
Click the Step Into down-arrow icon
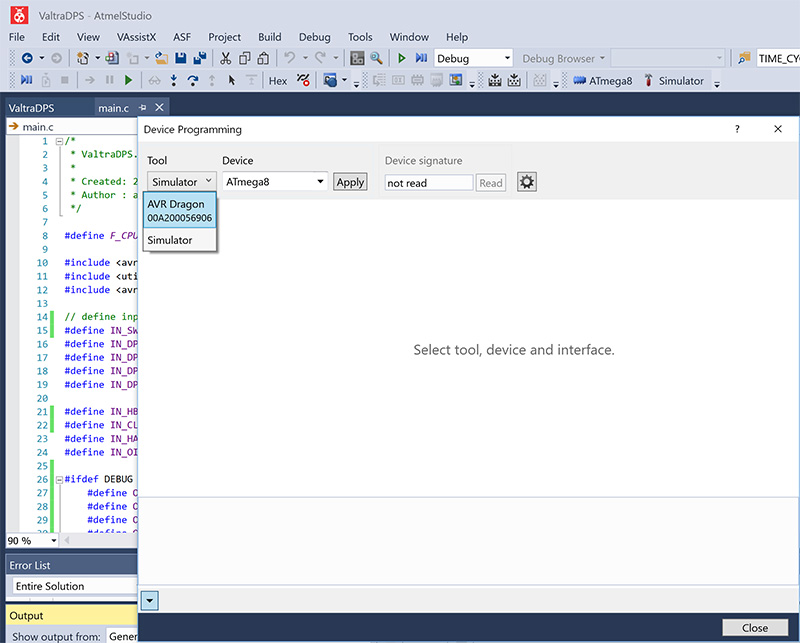tap(174, 80)
